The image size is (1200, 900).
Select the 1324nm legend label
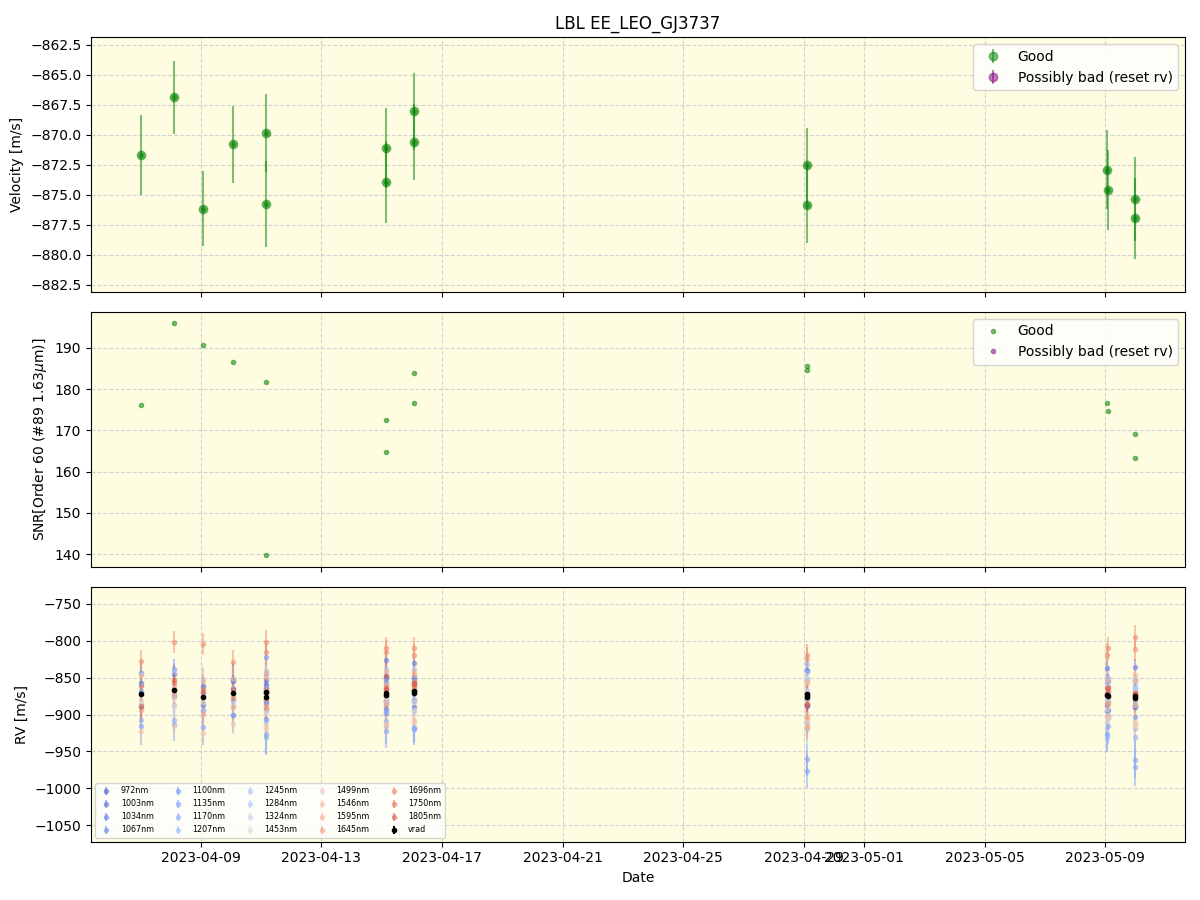click(281, 816)
